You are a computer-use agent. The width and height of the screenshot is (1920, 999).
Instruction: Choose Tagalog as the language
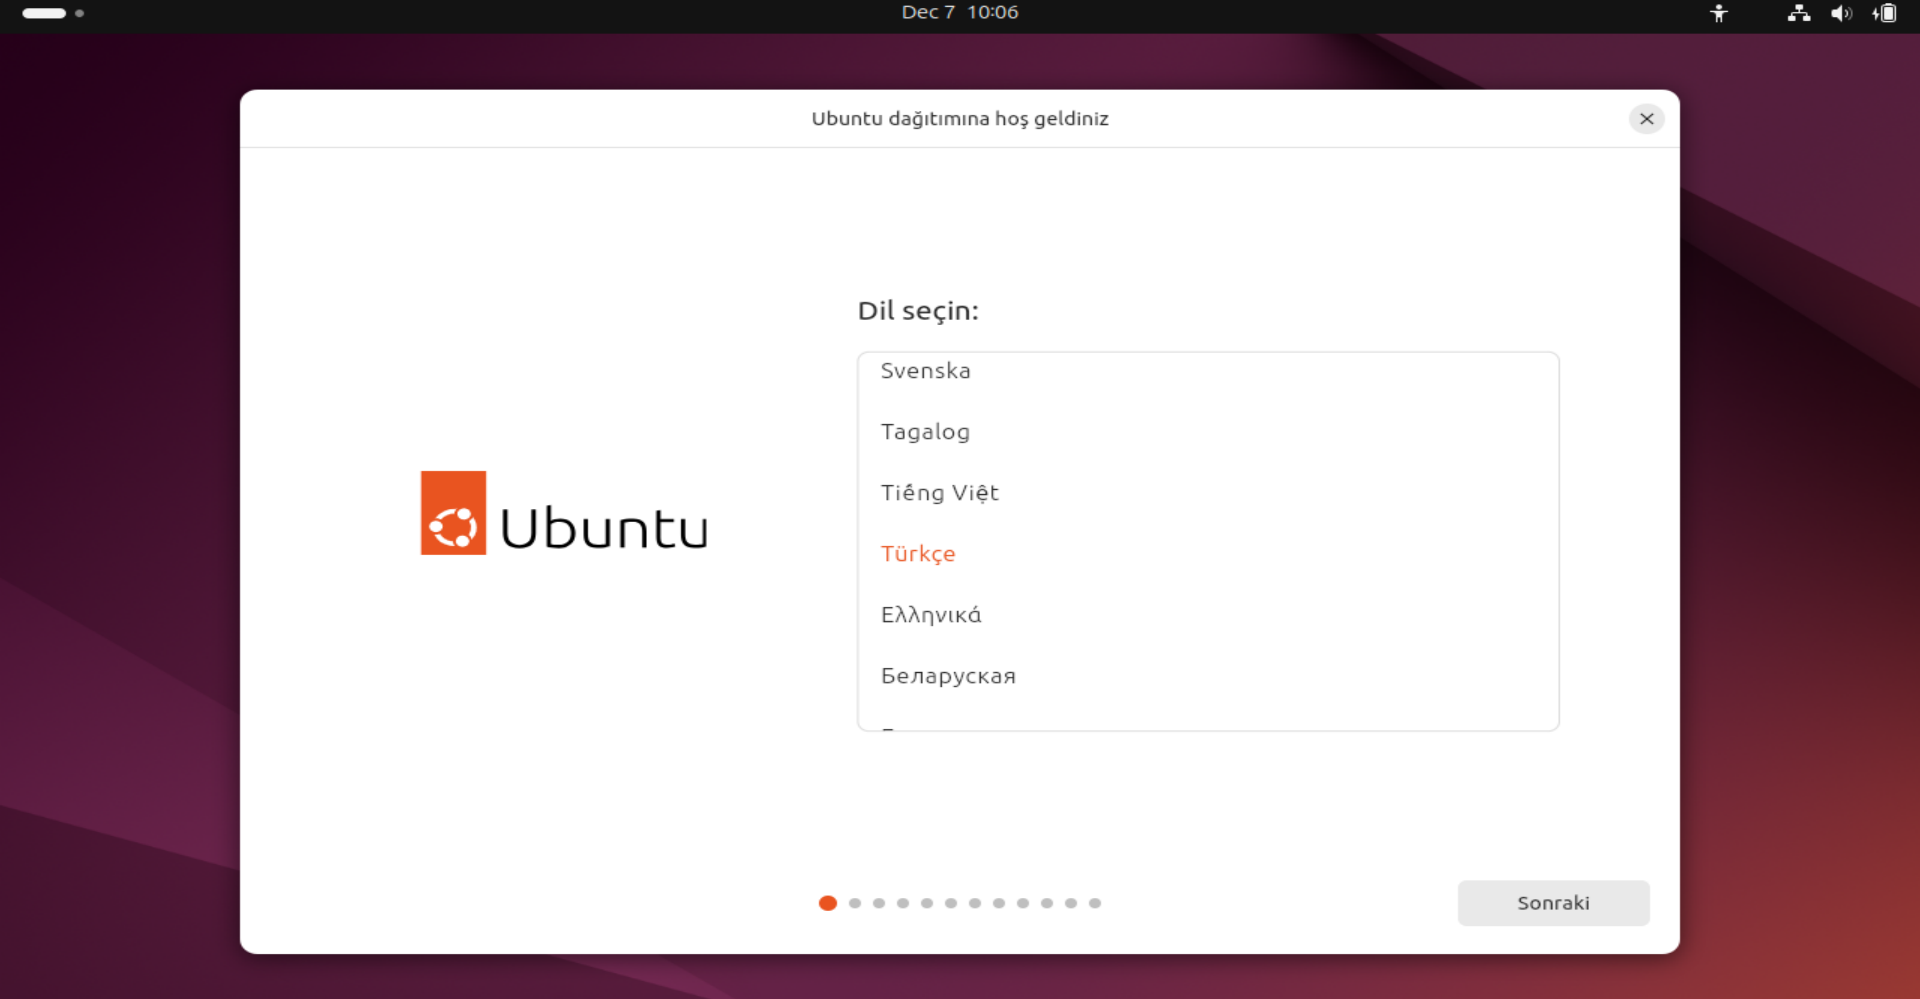coord(925,432)
